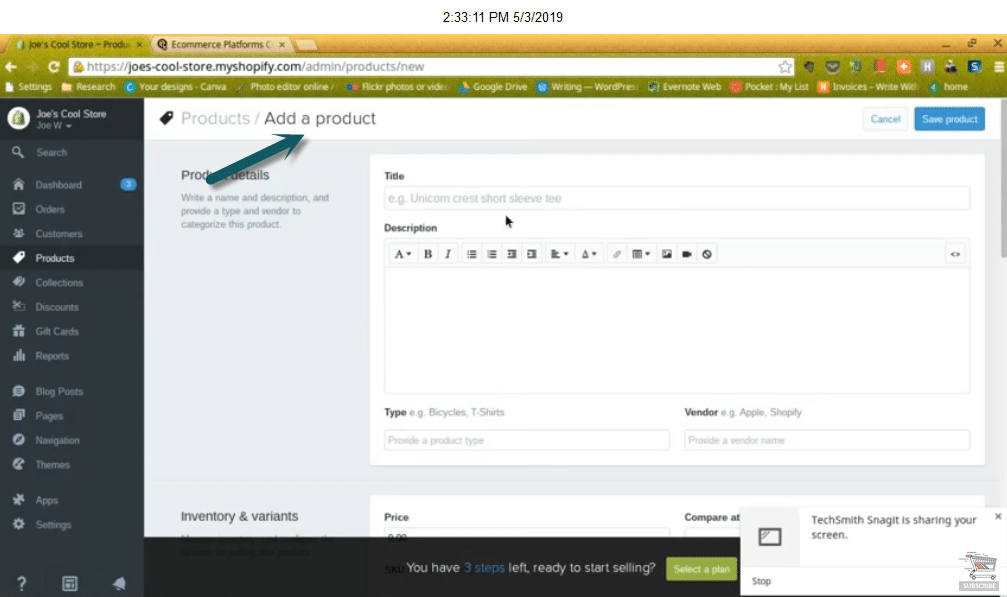This screenshot has width=1007, height=597.
Task: Go to Discounts in the sidebar
Action: (x=56, y=307)
